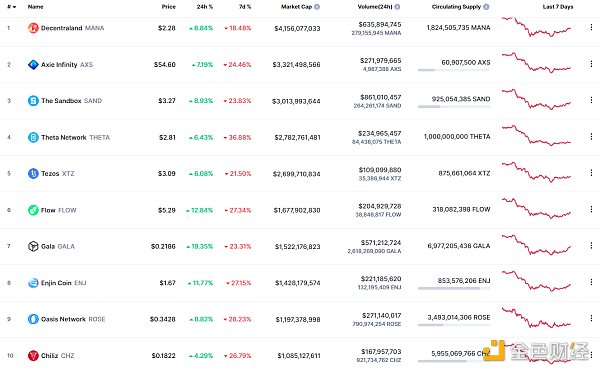Click the Tezos coin logo icon
The width and height of the screenshot is (600, 372).
pyautogui.click(x=33, y=173)
